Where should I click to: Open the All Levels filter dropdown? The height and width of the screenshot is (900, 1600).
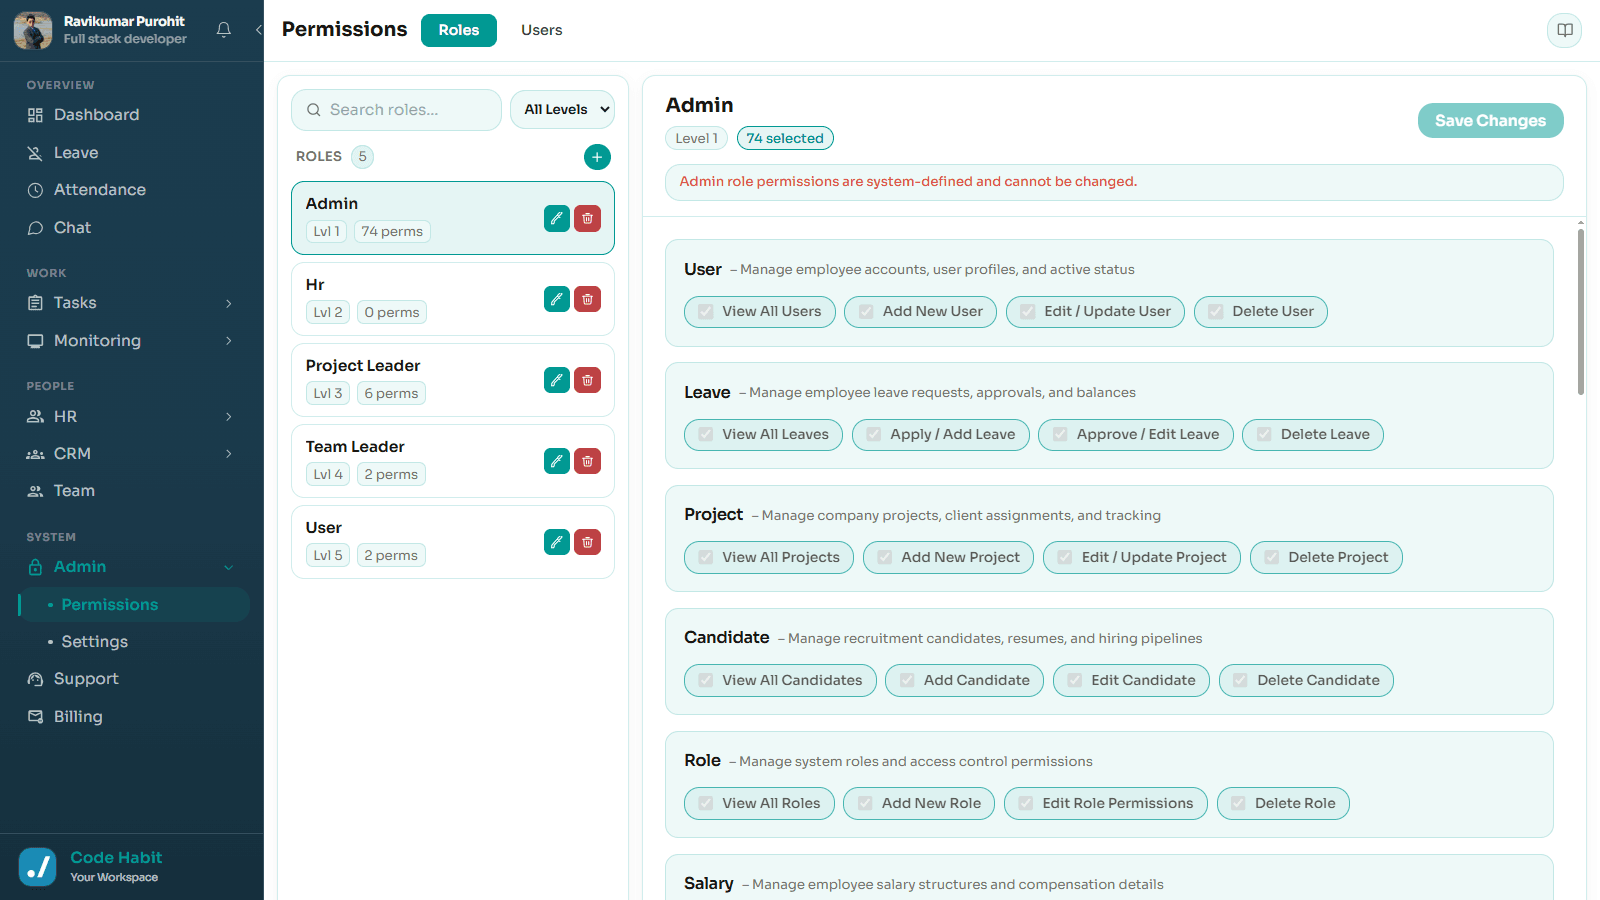pos(563,110)
